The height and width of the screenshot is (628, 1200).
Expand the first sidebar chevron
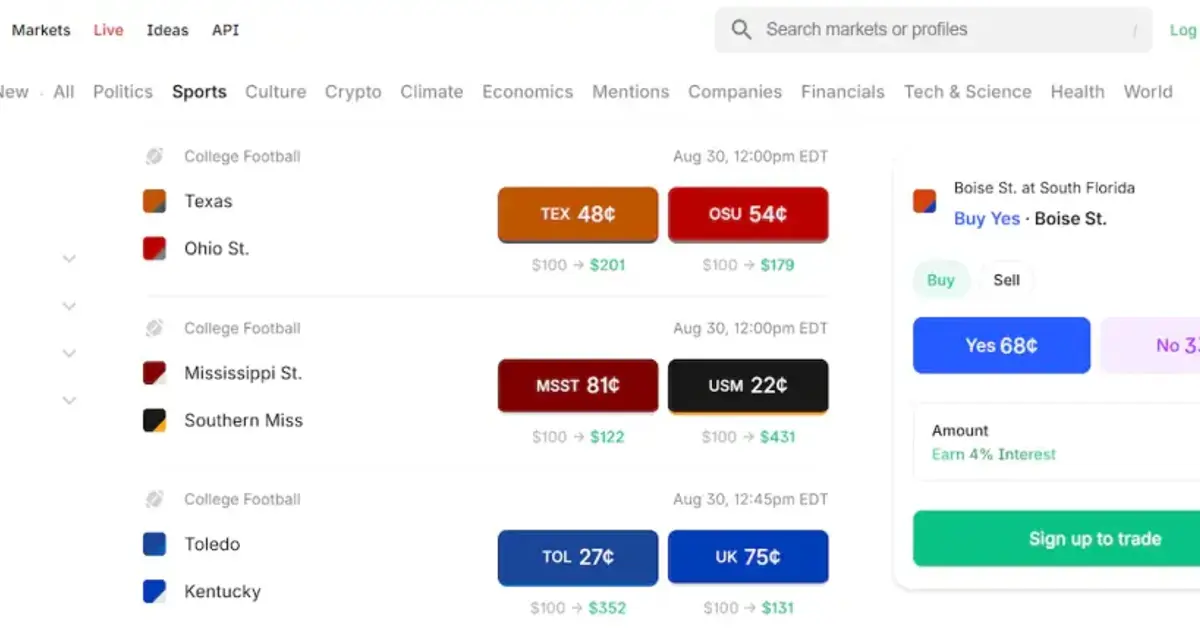[x=69, y=259]
